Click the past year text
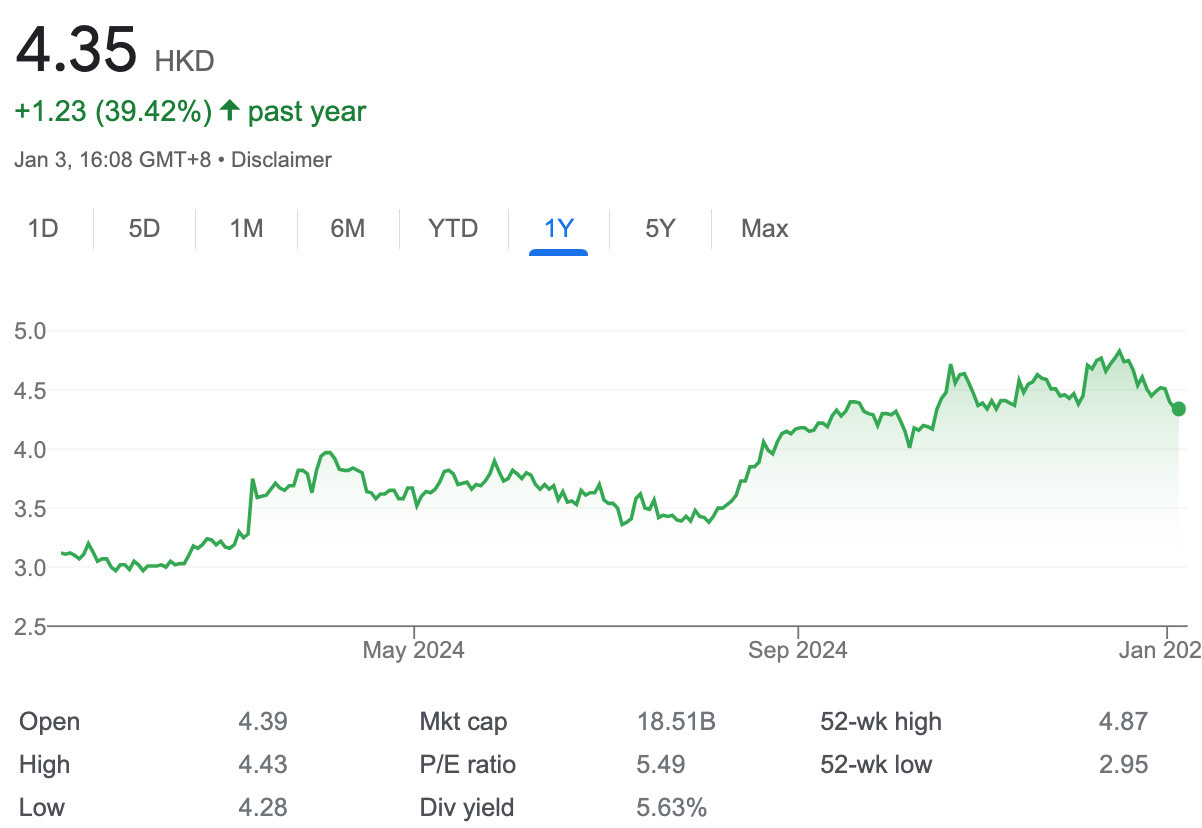The width and height of the screenshot is (1202, 828). tap(307, 111)
